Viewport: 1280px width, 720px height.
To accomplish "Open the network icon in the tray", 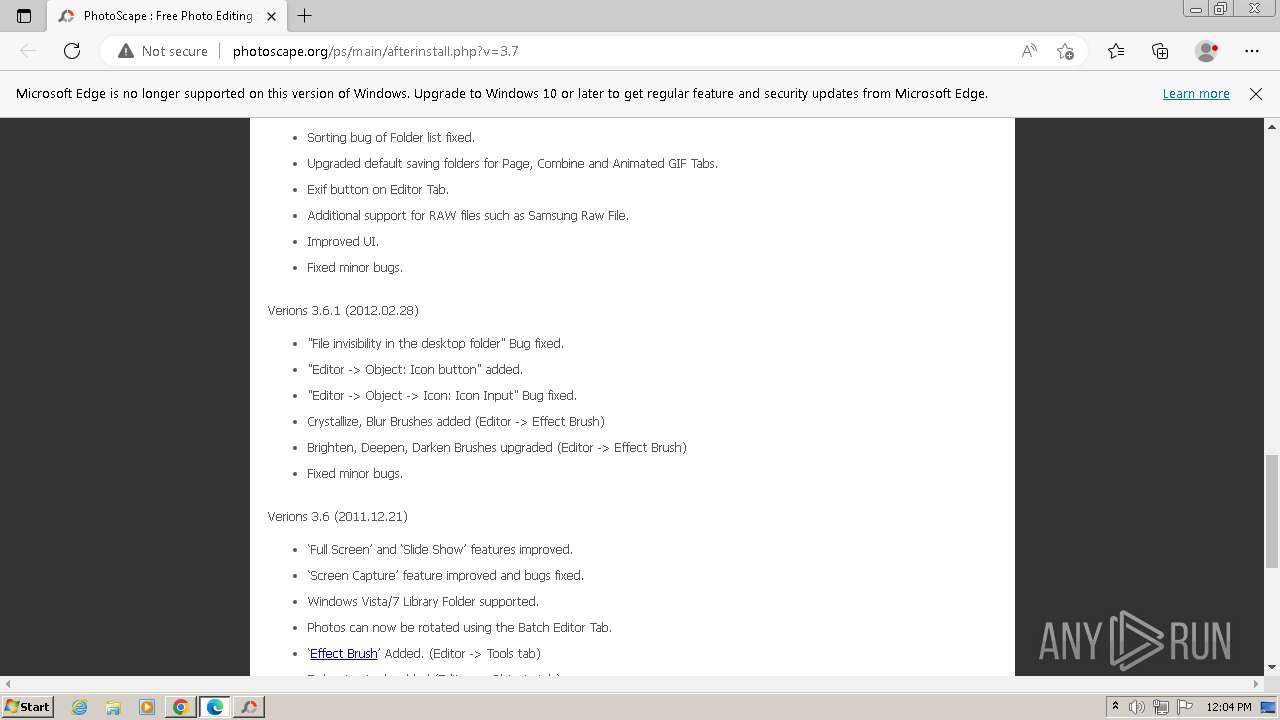I will point(1161,707).
